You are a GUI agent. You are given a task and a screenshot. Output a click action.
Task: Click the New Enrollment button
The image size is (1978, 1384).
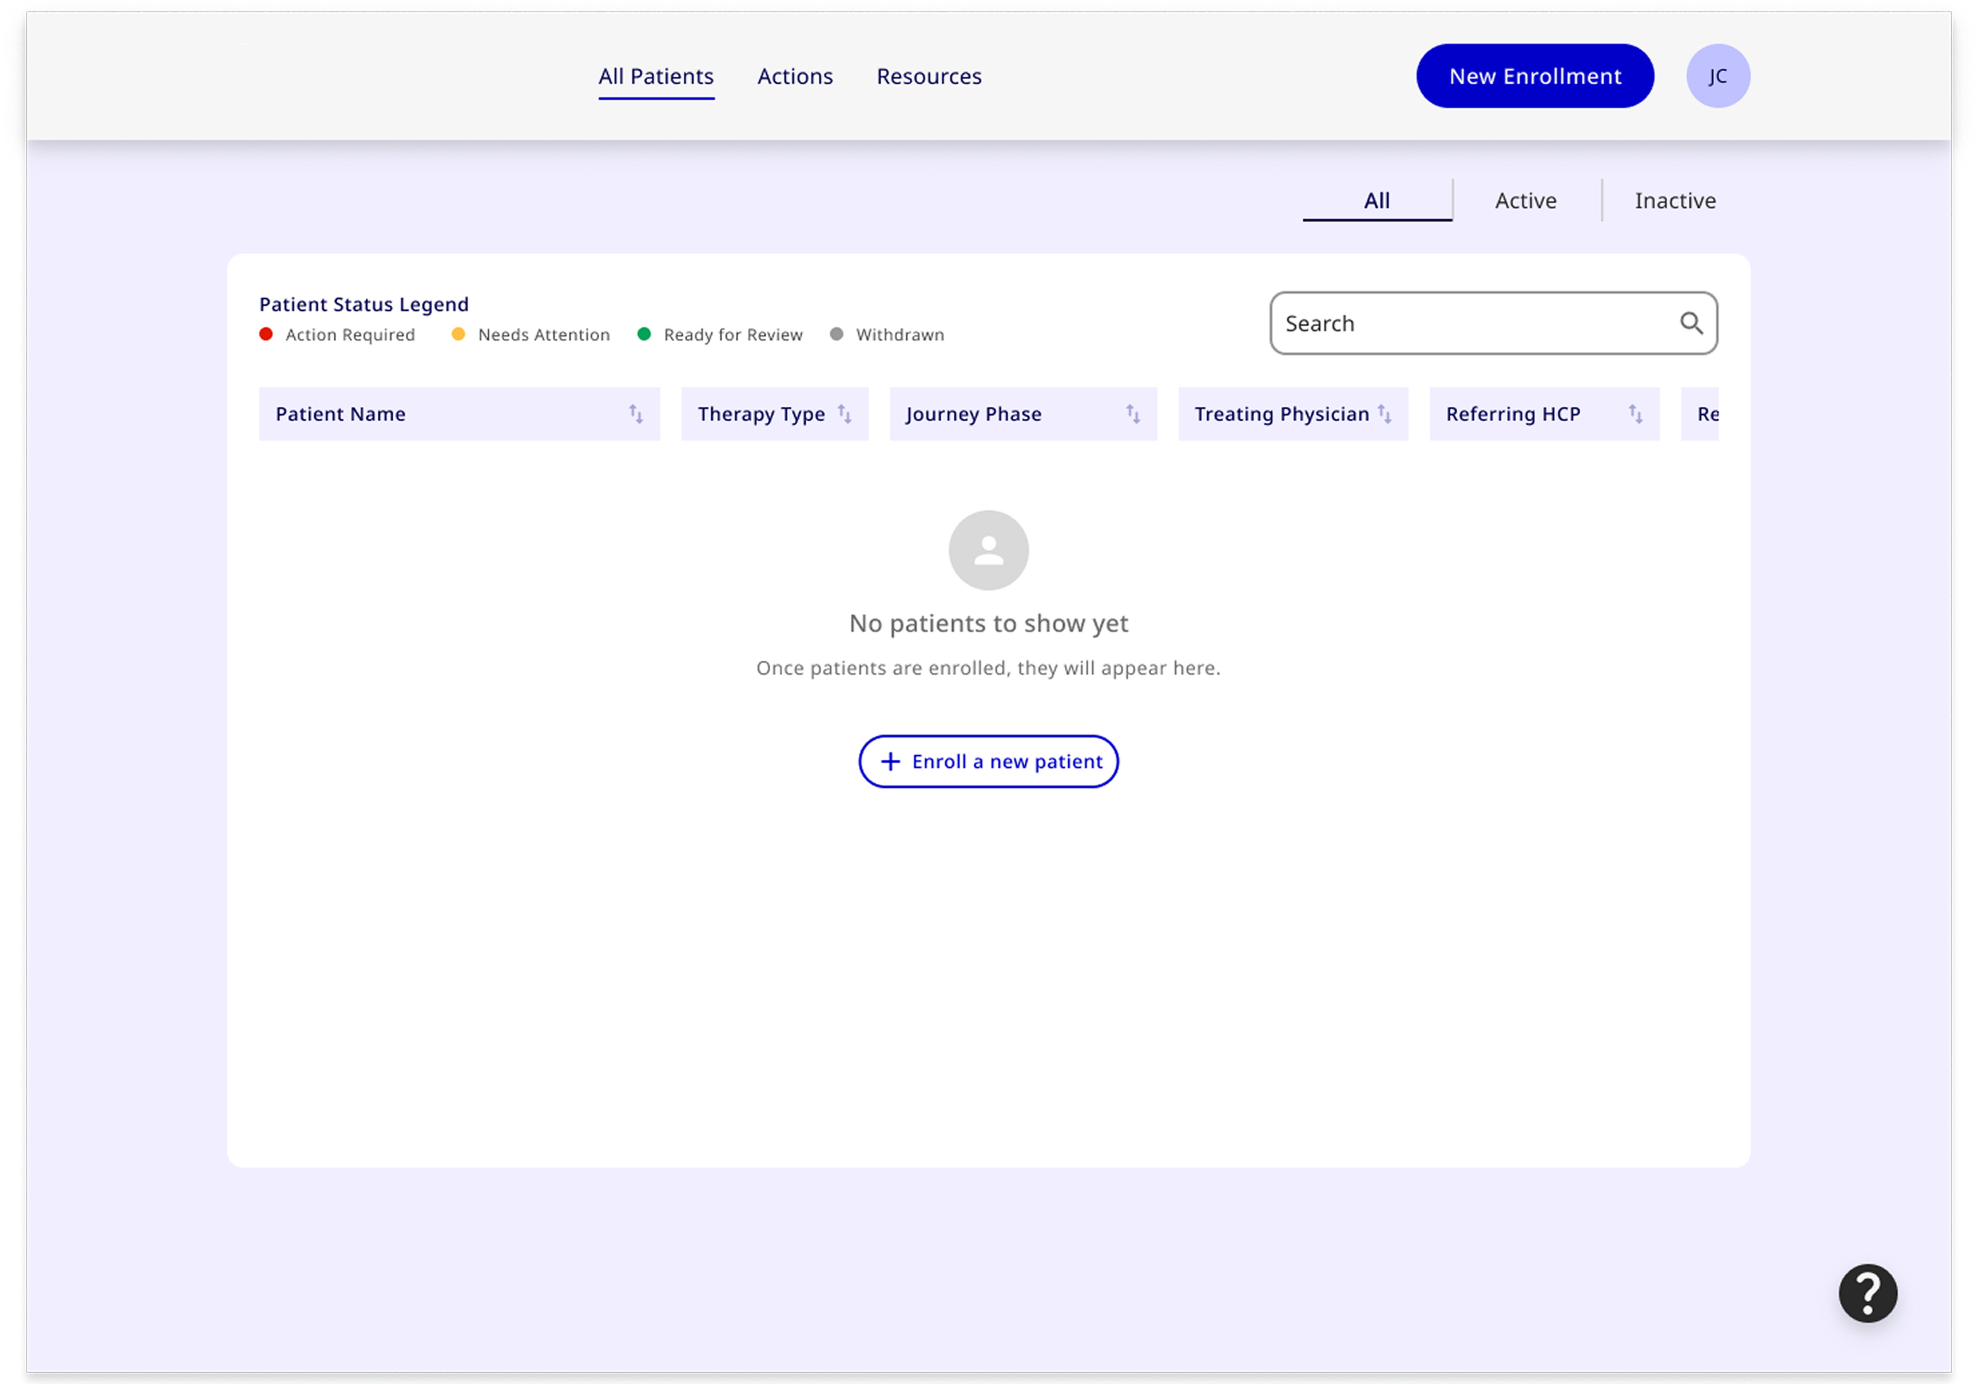click(1534, 75)
